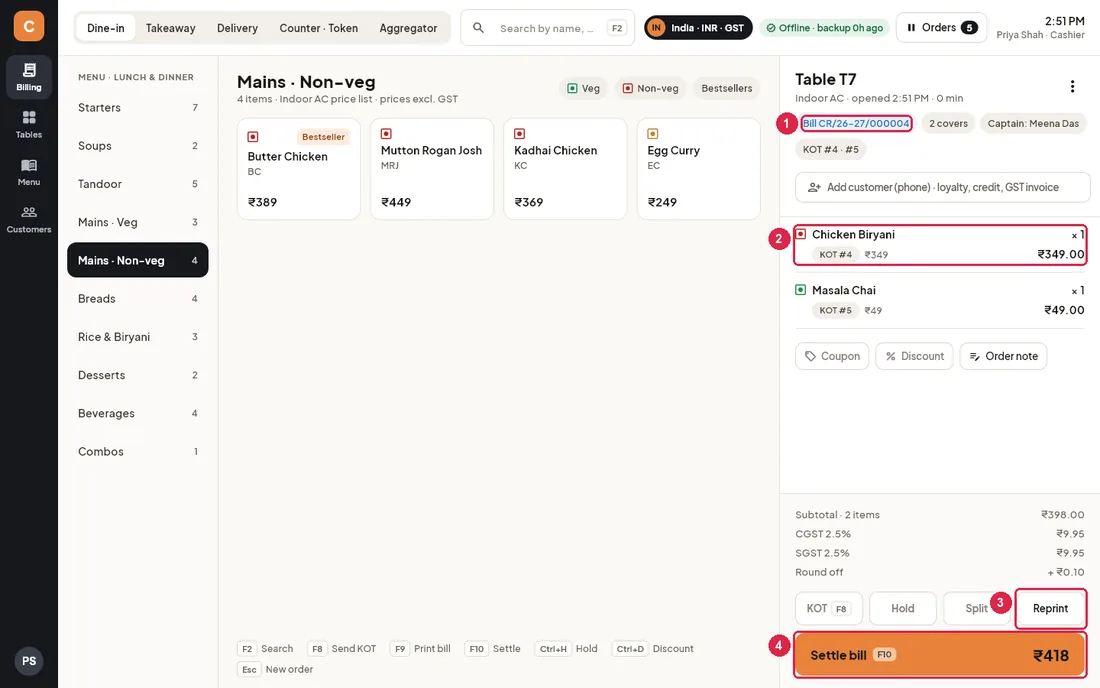Open the India · INR · GST region selector
Screen dimensions: 1100x688
[x=698, y=28]
